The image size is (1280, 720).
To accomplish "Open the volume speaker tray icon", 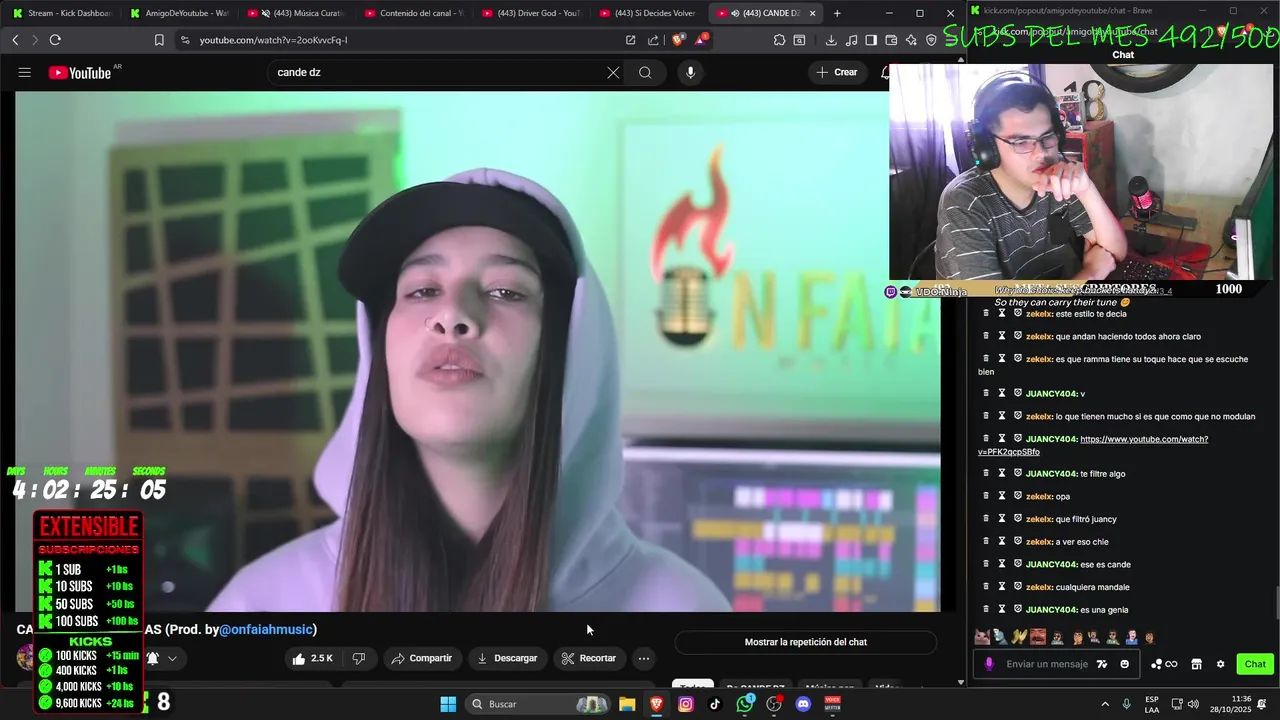I will (x=1193, y=704).
